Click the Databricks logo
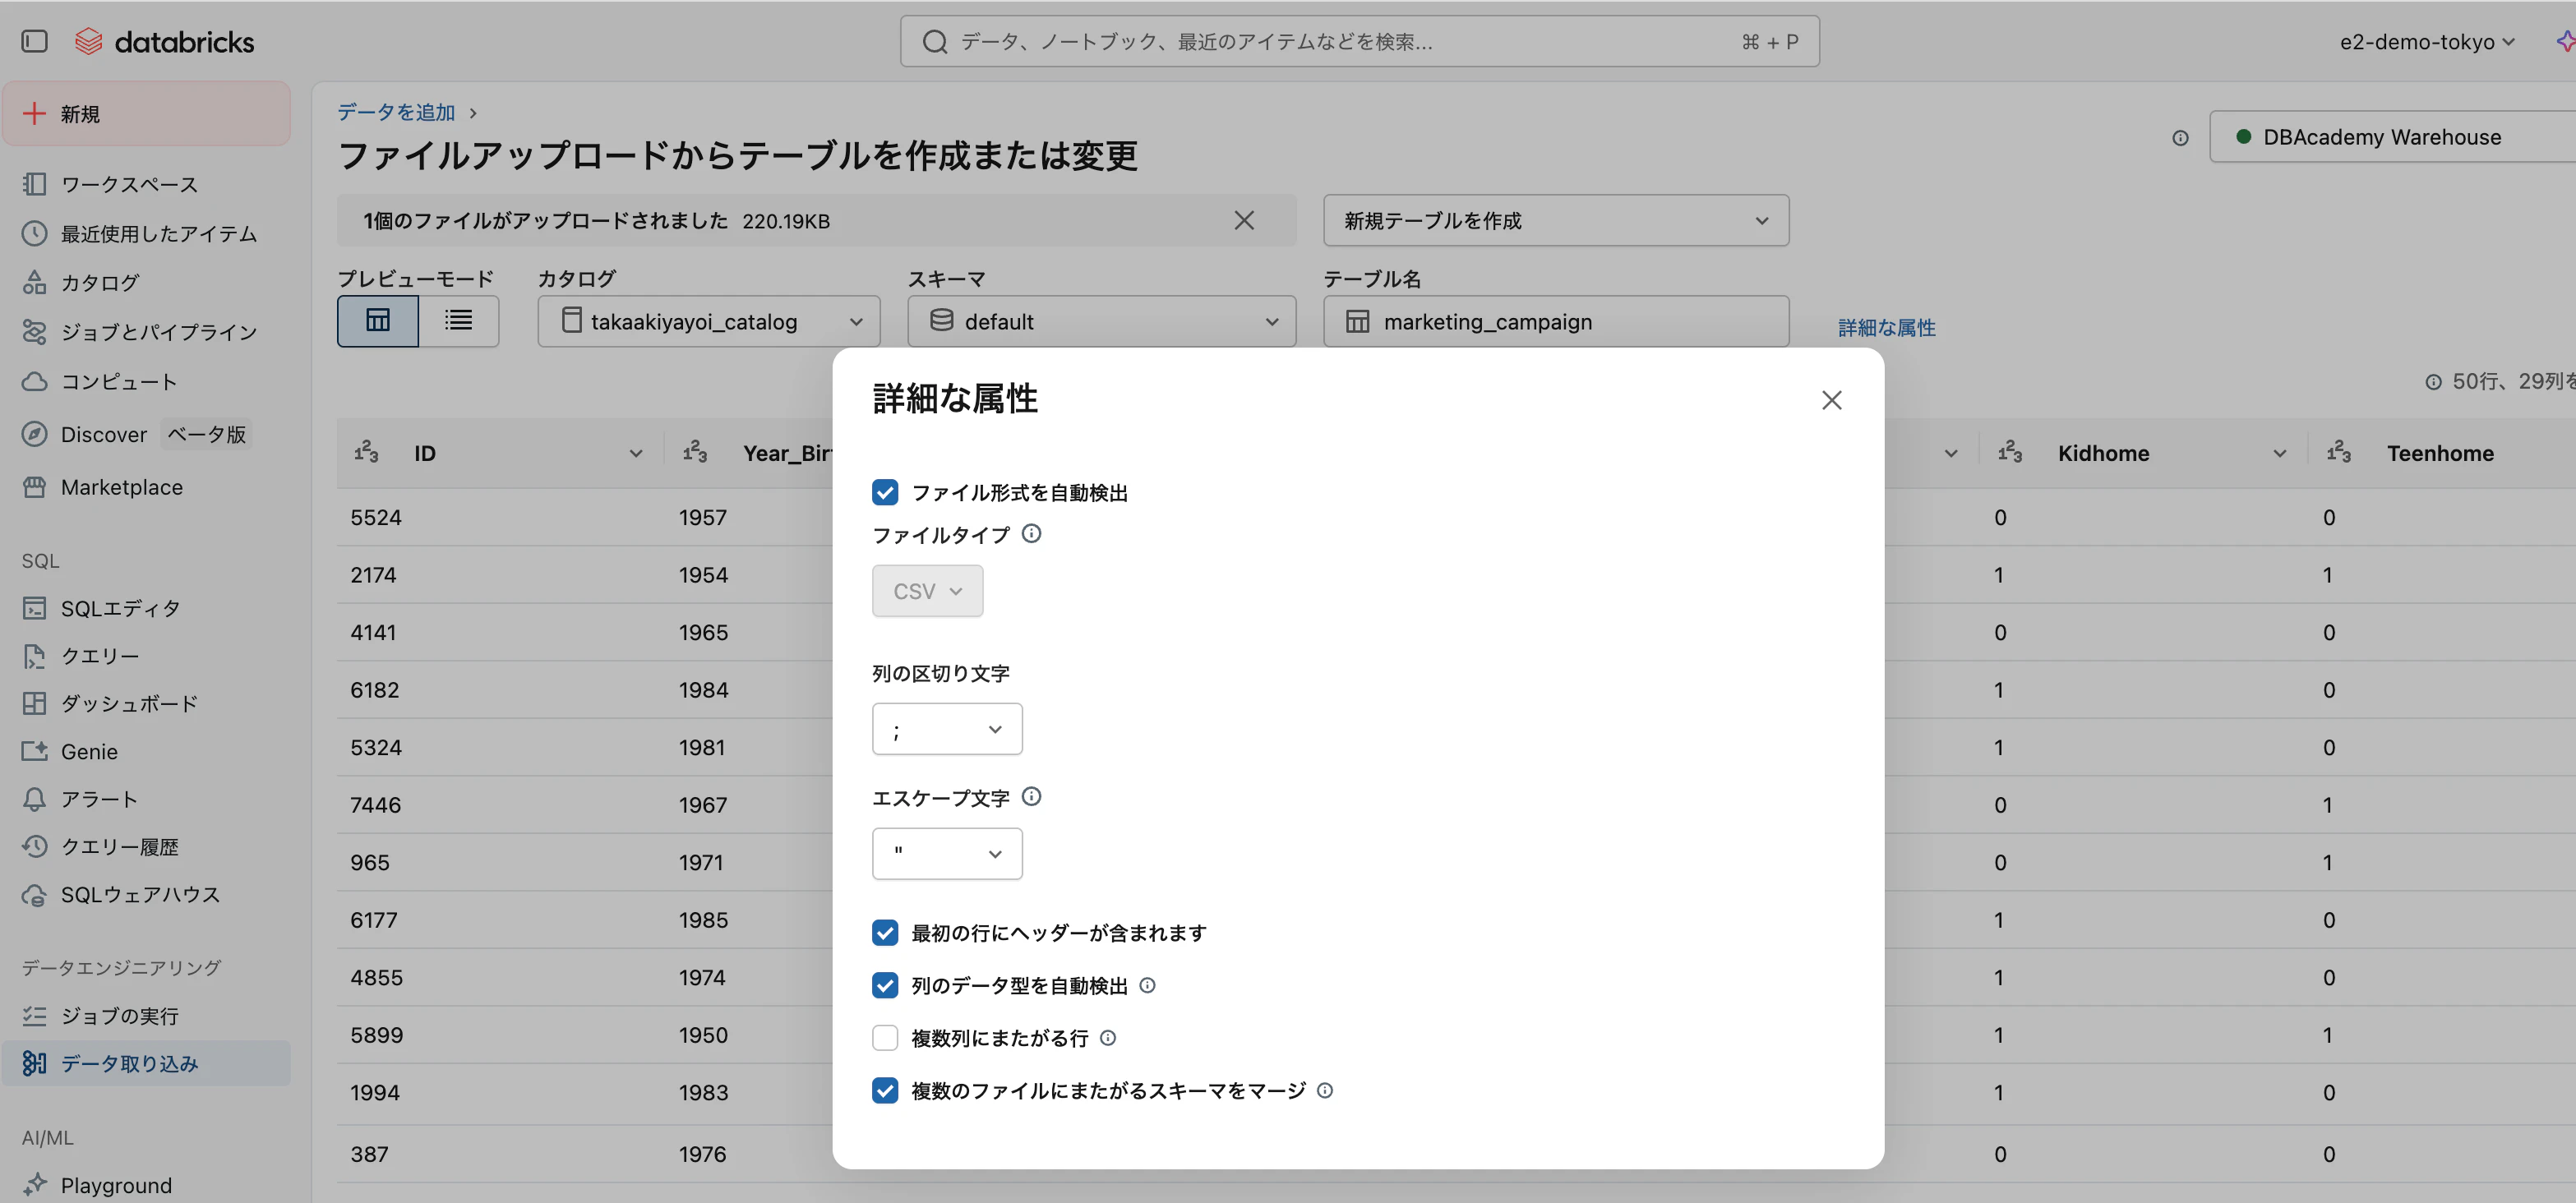Viewport: 2576px width, 1203px height. click(165, 41)
